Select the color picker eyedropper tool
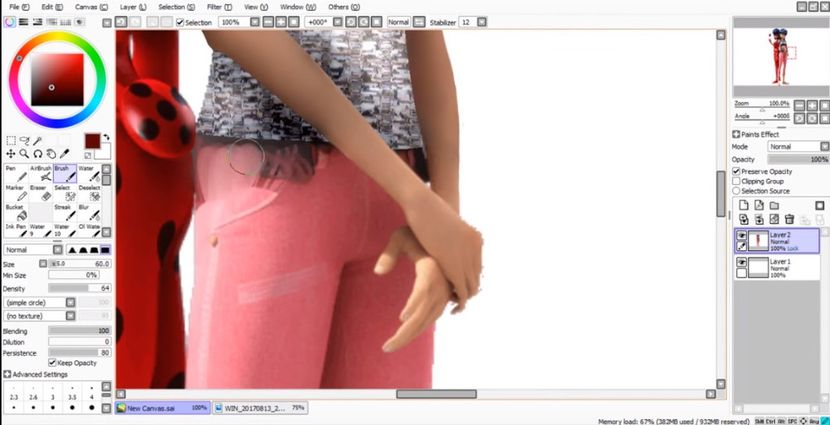 (65, 154)
